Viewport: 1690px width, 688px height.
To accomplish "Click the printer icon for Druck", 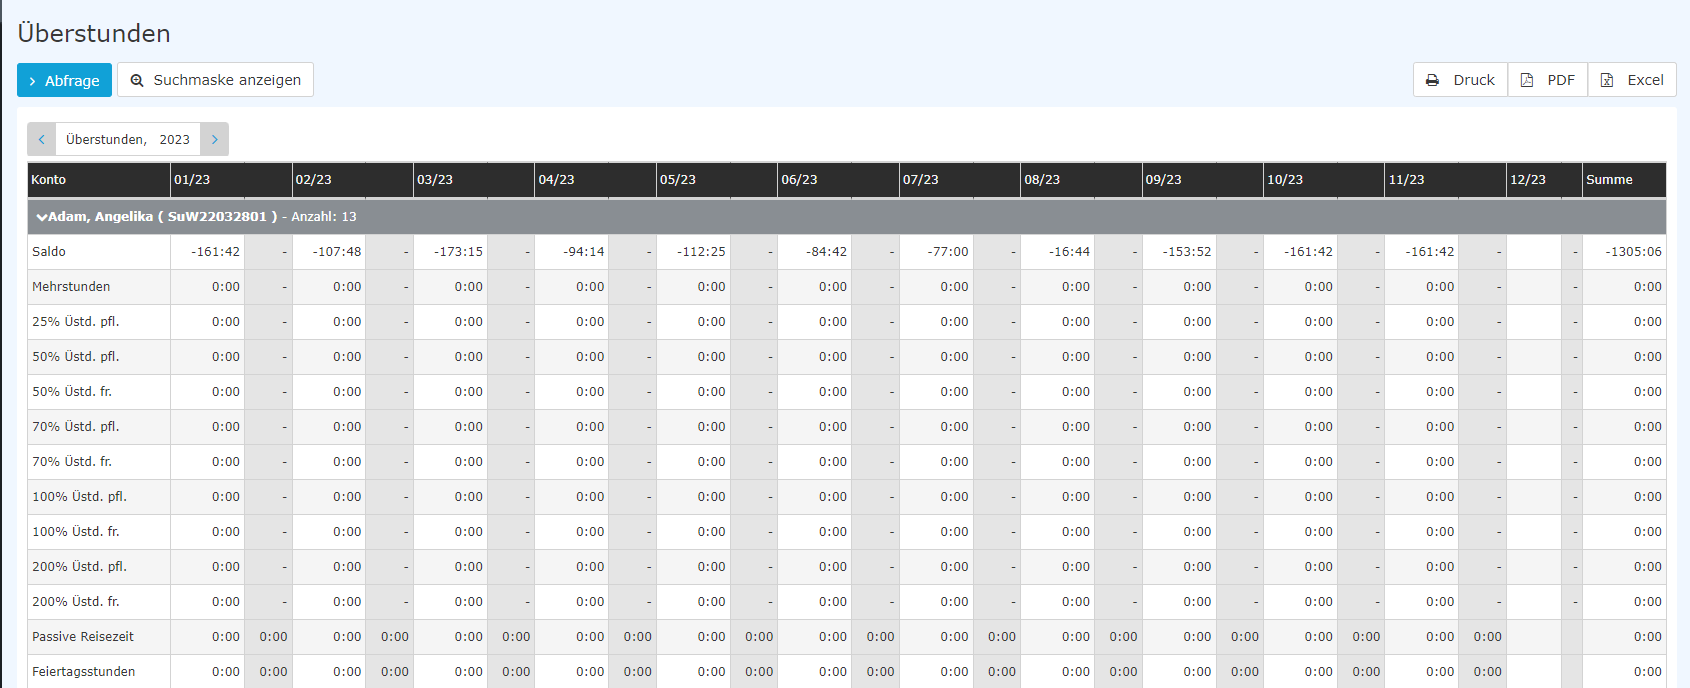I will coord(1432,80).
